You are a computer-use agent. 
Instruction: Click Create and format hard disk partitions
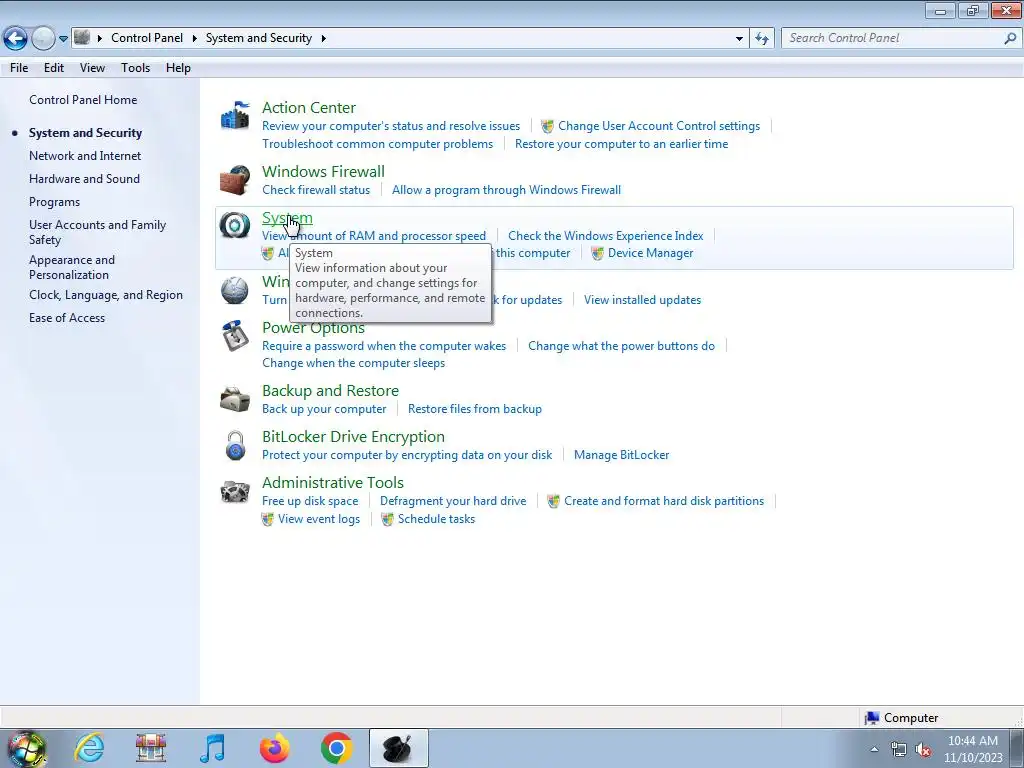[664, 501]
